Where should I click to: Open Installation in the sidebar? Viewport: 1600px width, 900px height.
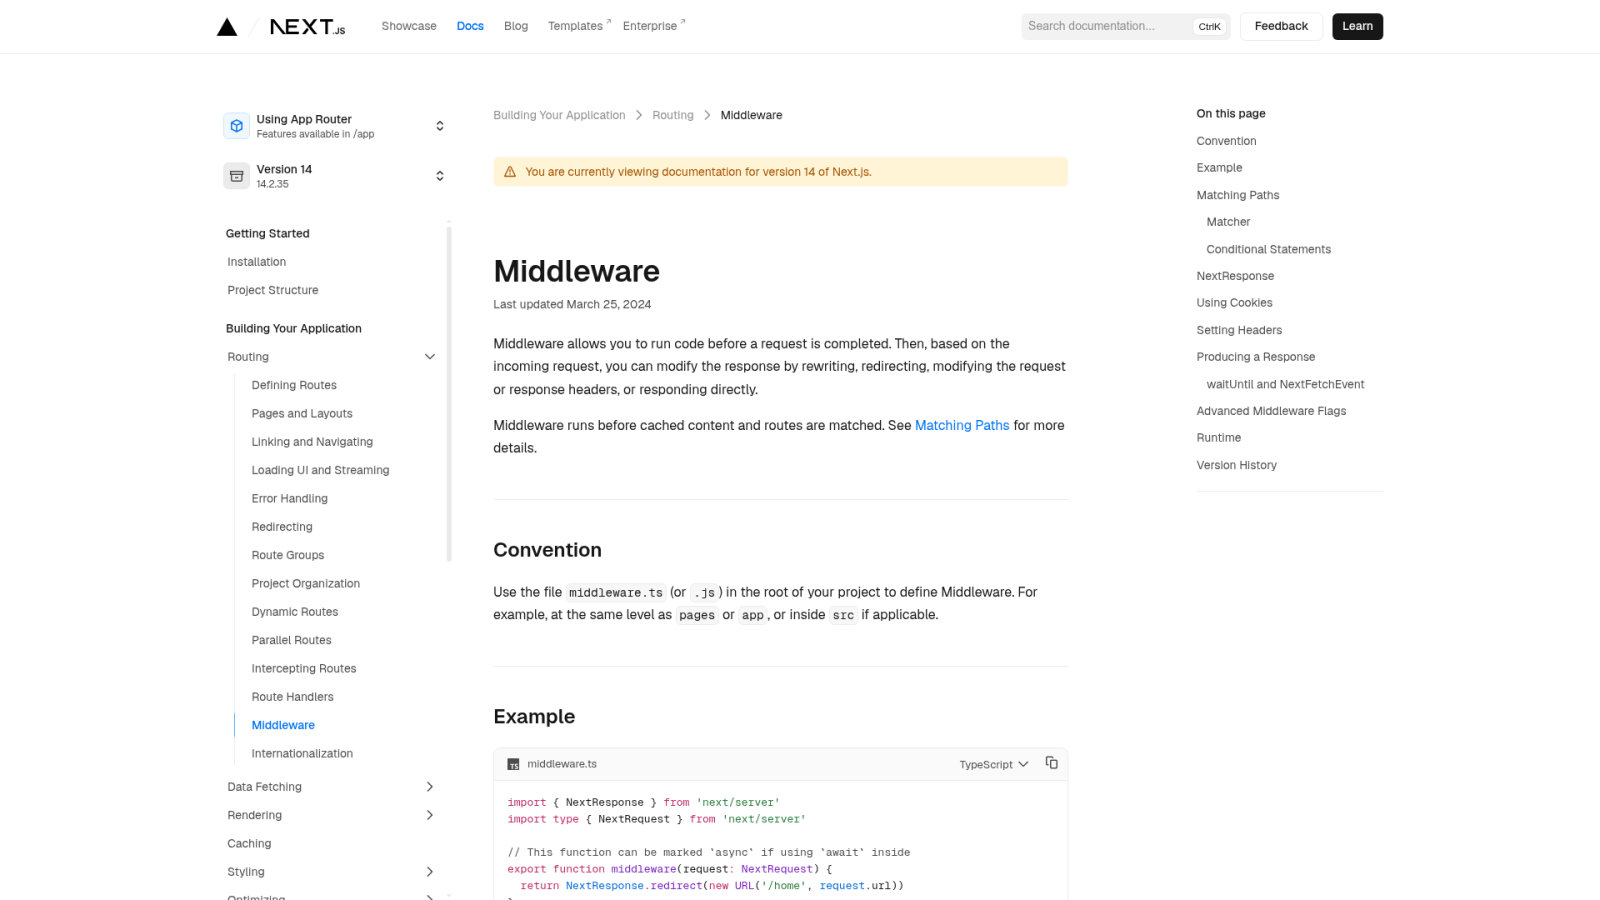tap(256, 262)
